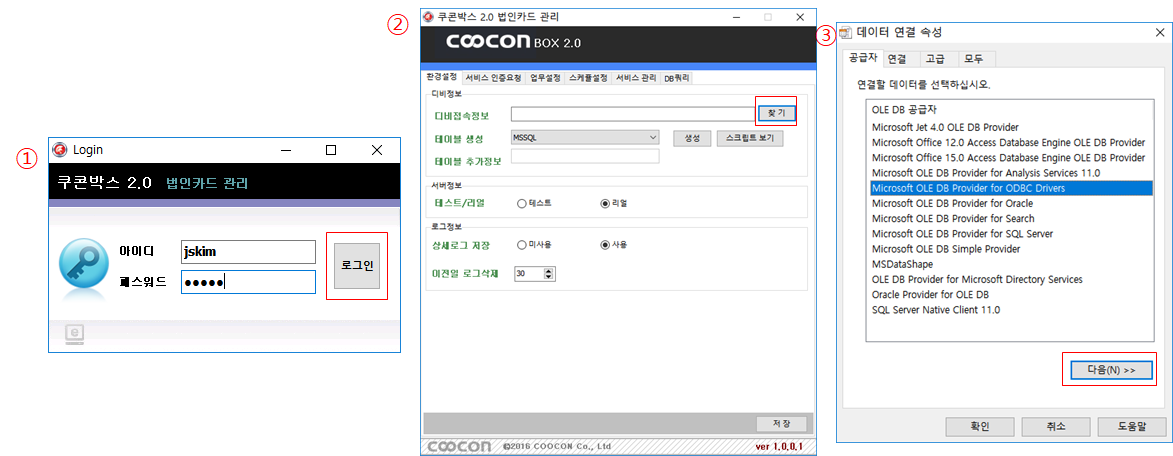This screenshot has height=456, width=1173.
Task: Click the 취소 button in data link dialog
Action: (x=1056, y=427)
